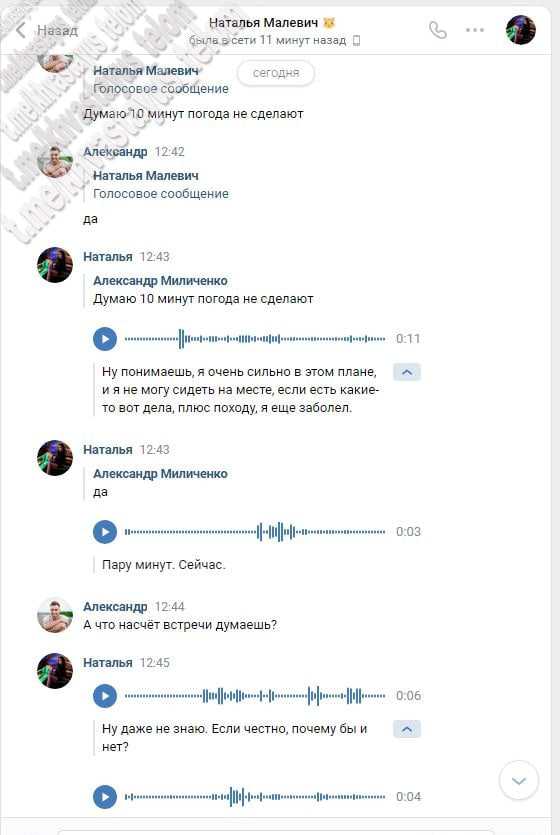
Task: Seek within the 0:06 voice message waveform
Action: (x=255, y=695)
